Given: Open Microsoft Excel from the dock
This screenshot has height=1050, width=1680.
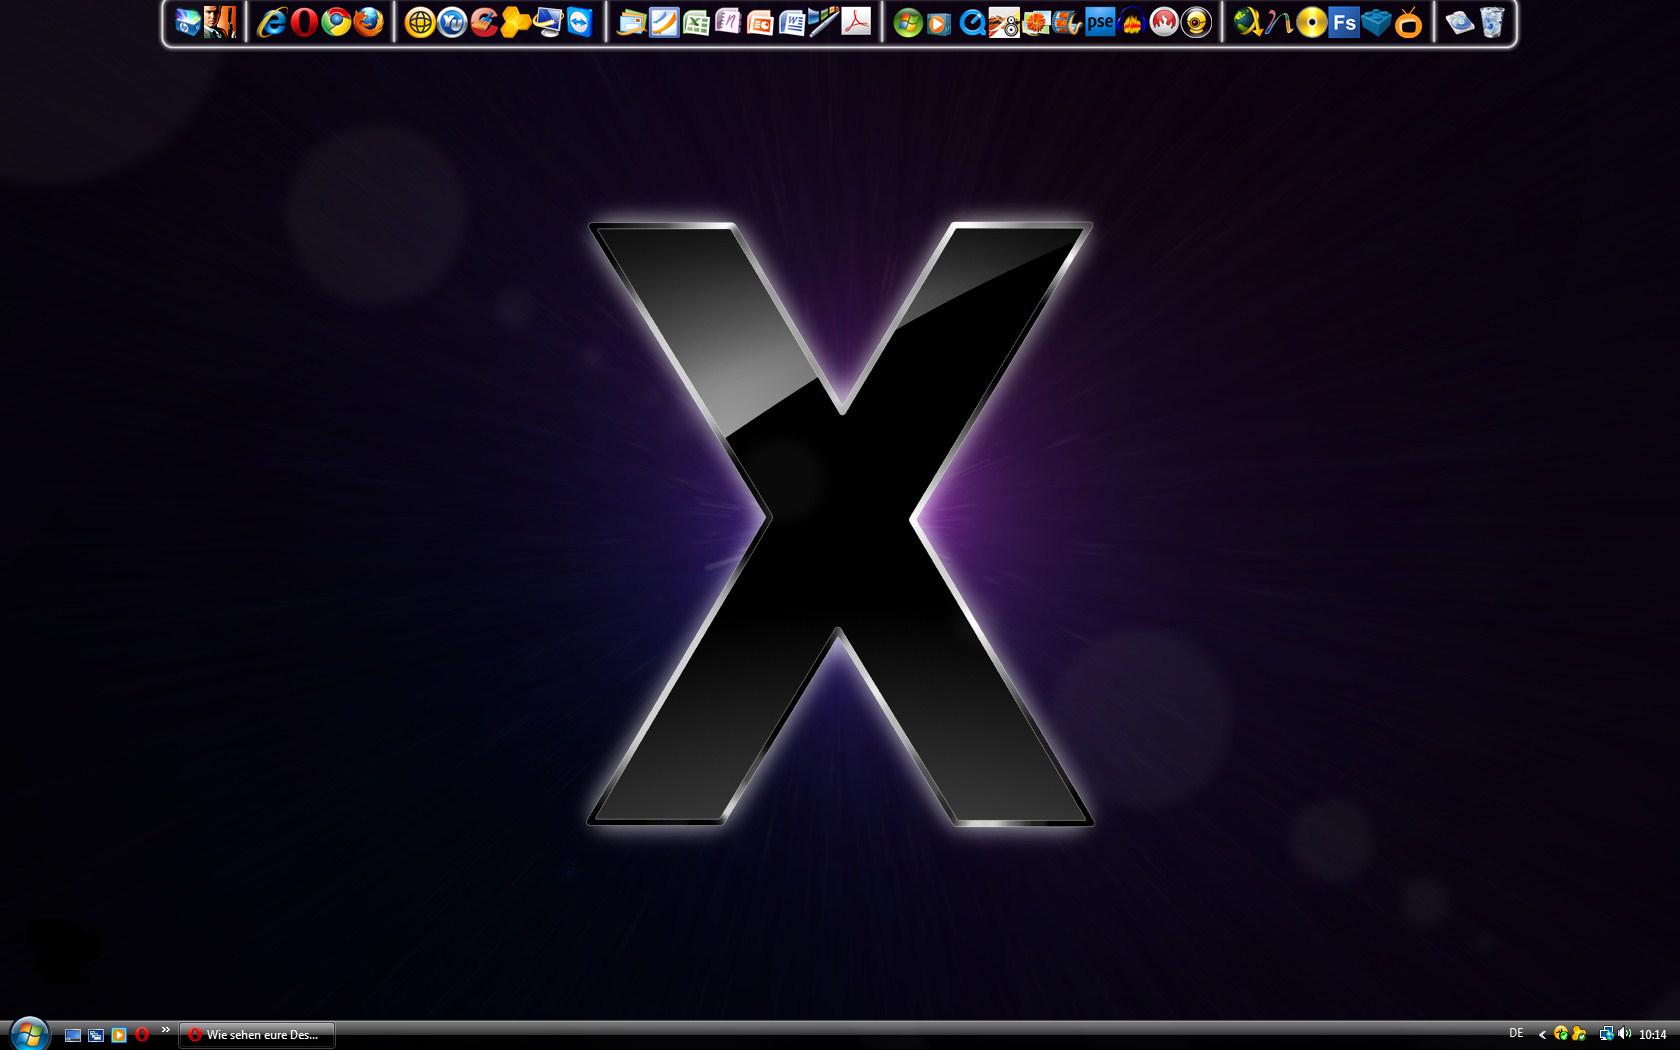Looking at the screenshot, I should tap(696, 22).
